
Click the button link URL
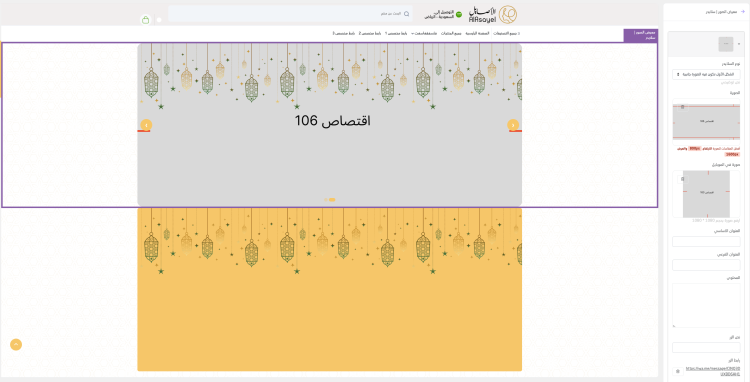pyautogui.click(x=713, y=371)
